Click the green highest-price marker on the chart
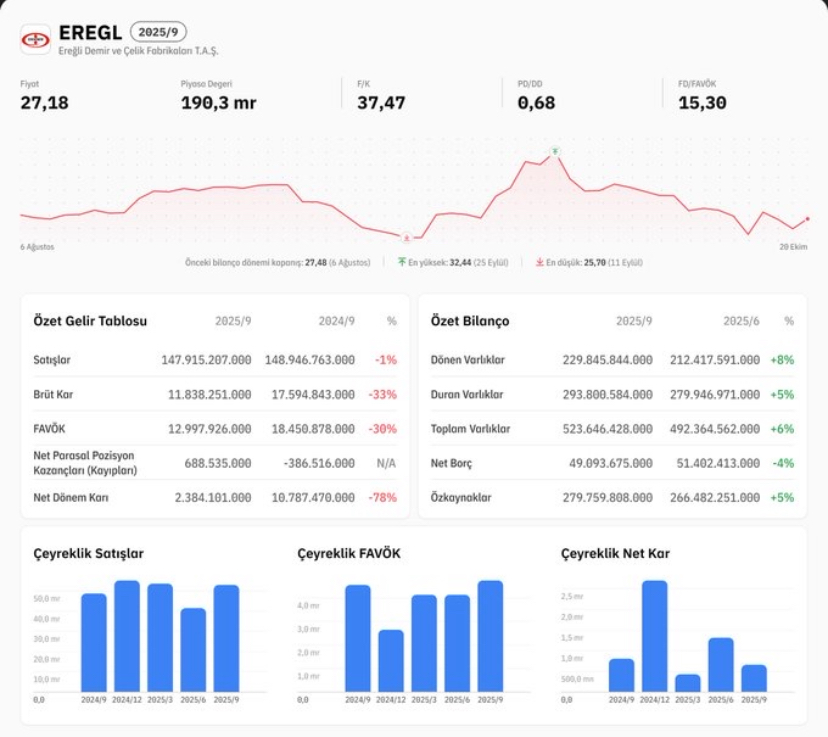 tap(554, 152)
